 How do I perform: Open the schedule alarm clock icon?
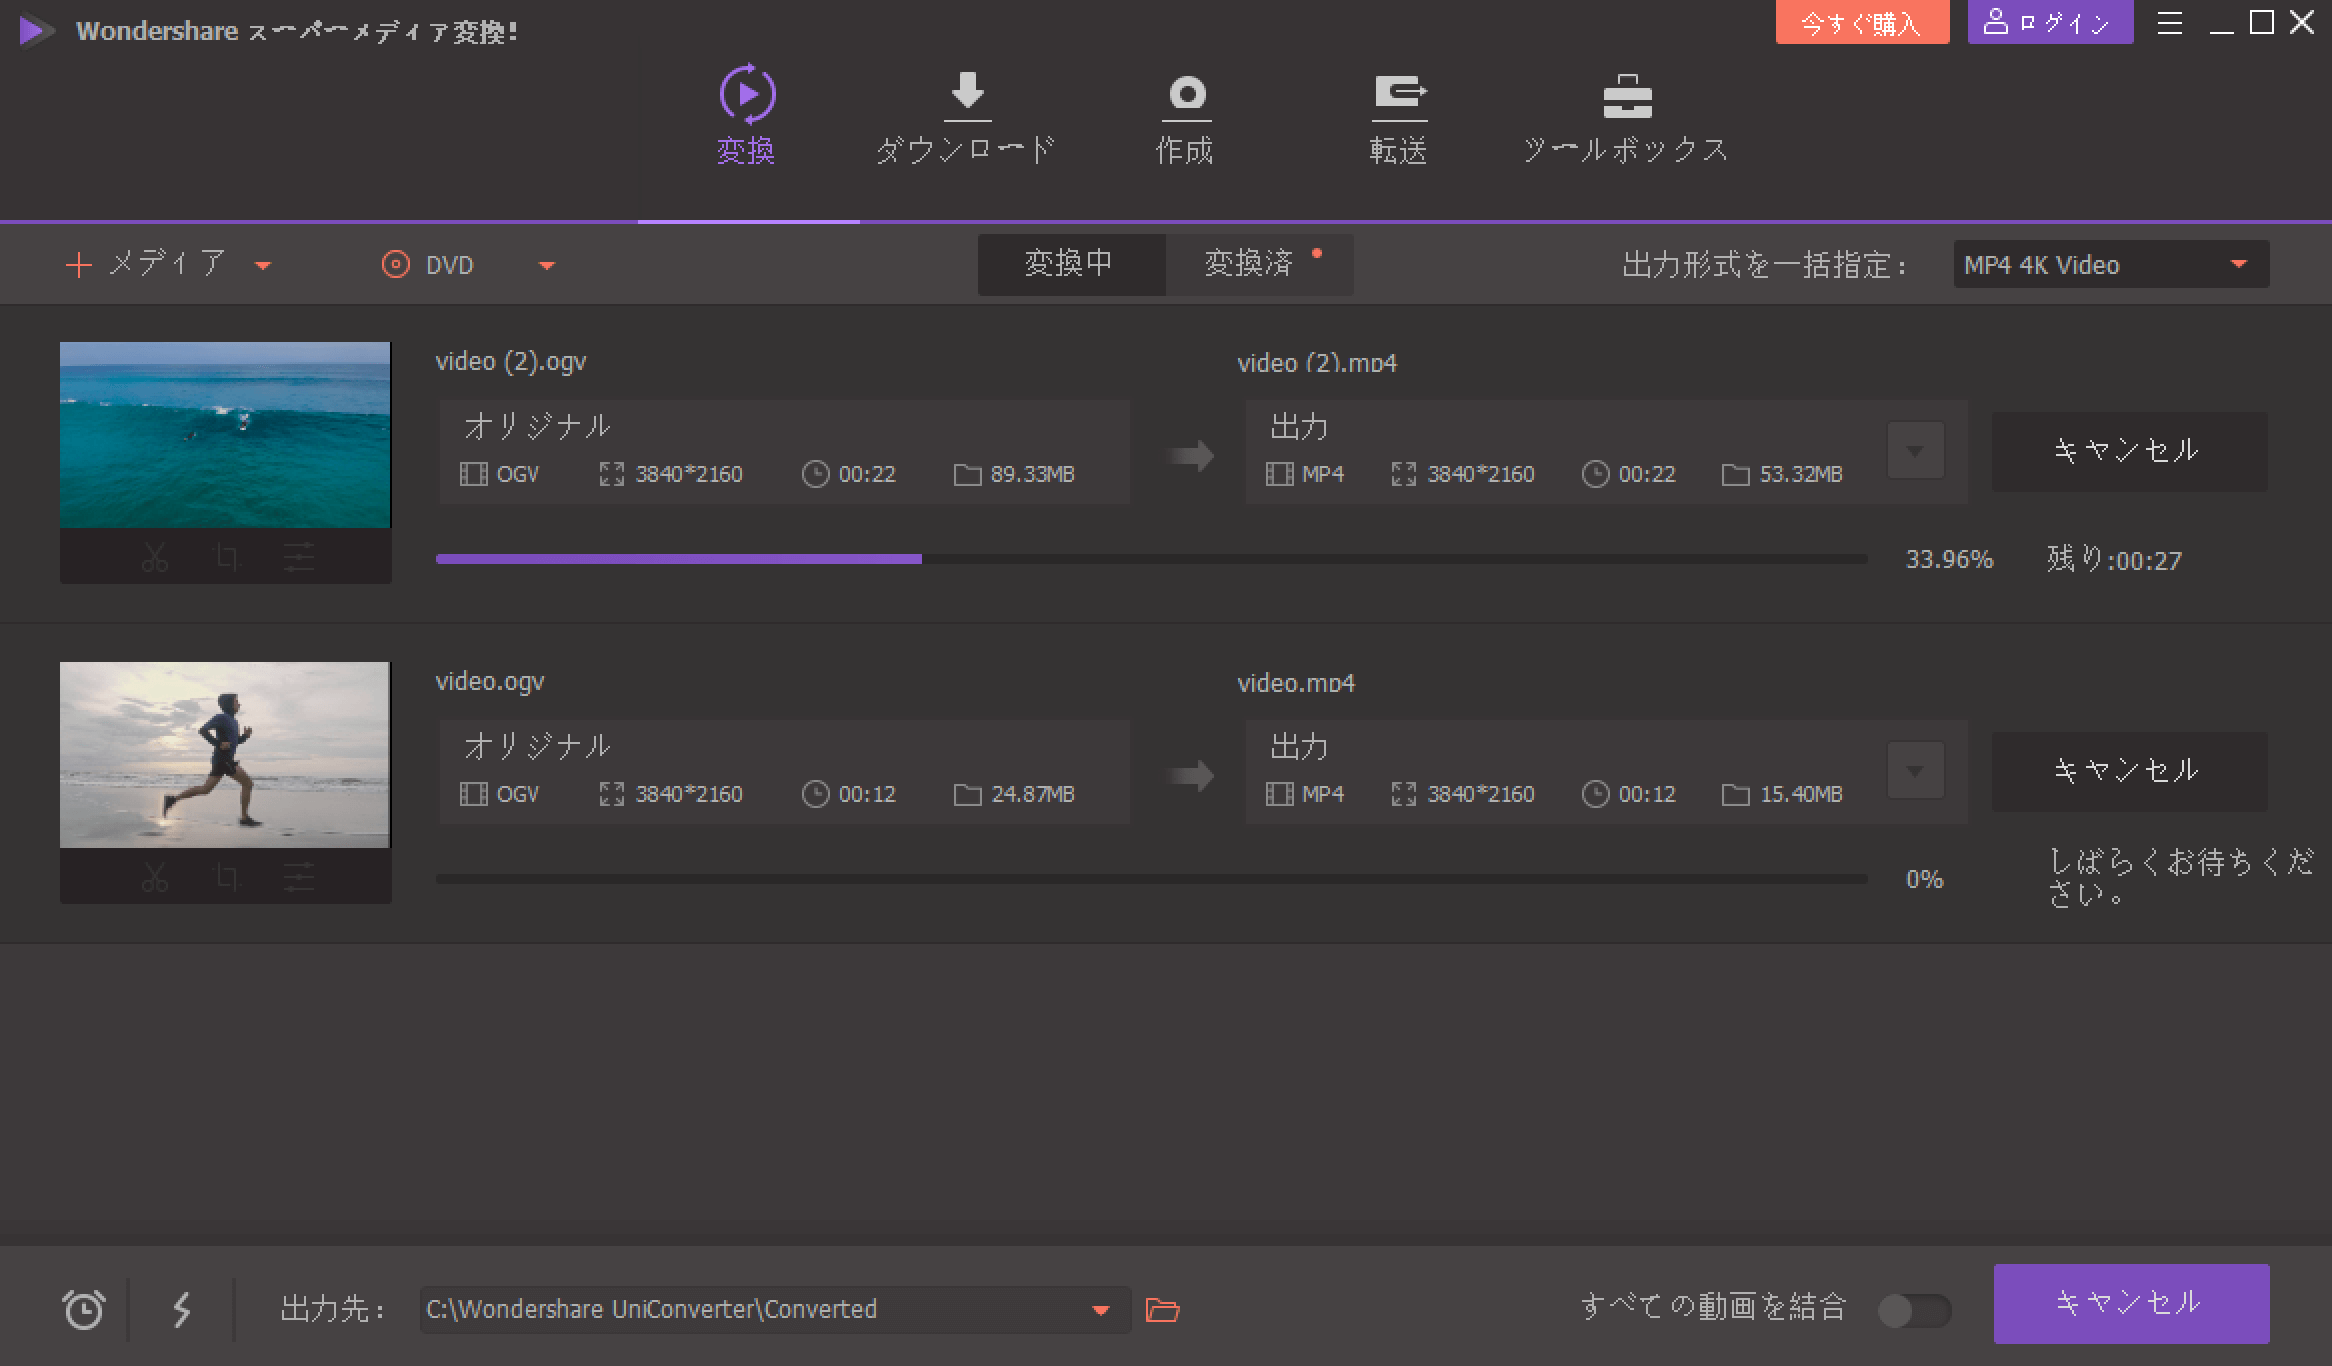(x=83, y=1309)
